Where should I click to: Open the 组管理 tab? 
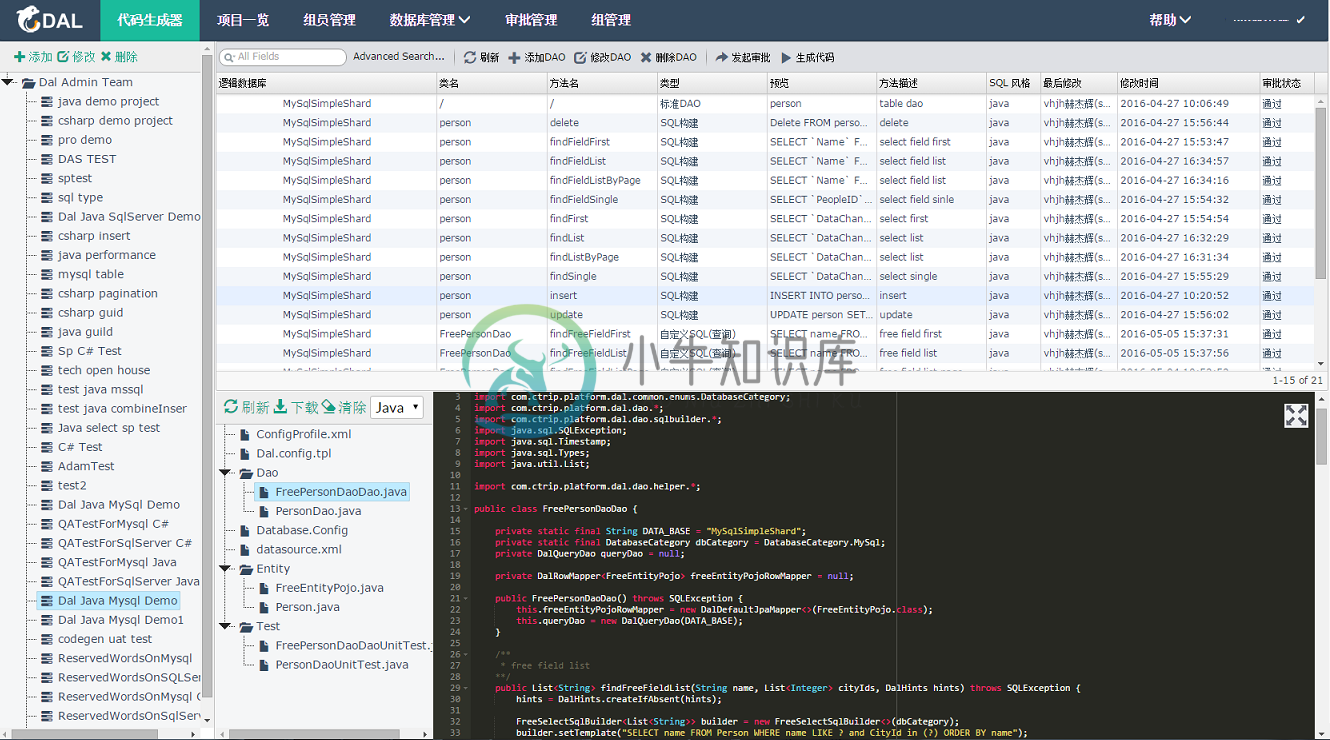pos(611,20)
